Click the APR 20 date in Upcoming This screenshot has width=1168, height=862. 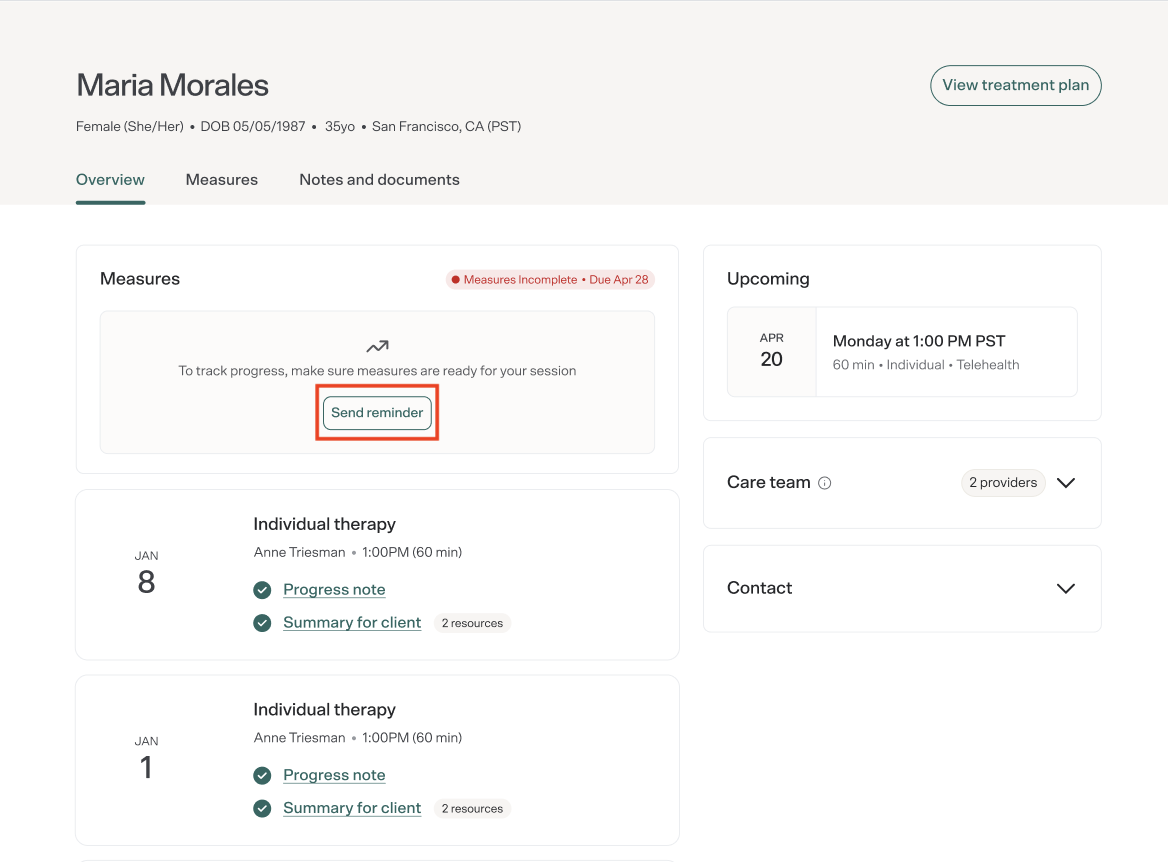pyautogui.click(x=772, y=351)
